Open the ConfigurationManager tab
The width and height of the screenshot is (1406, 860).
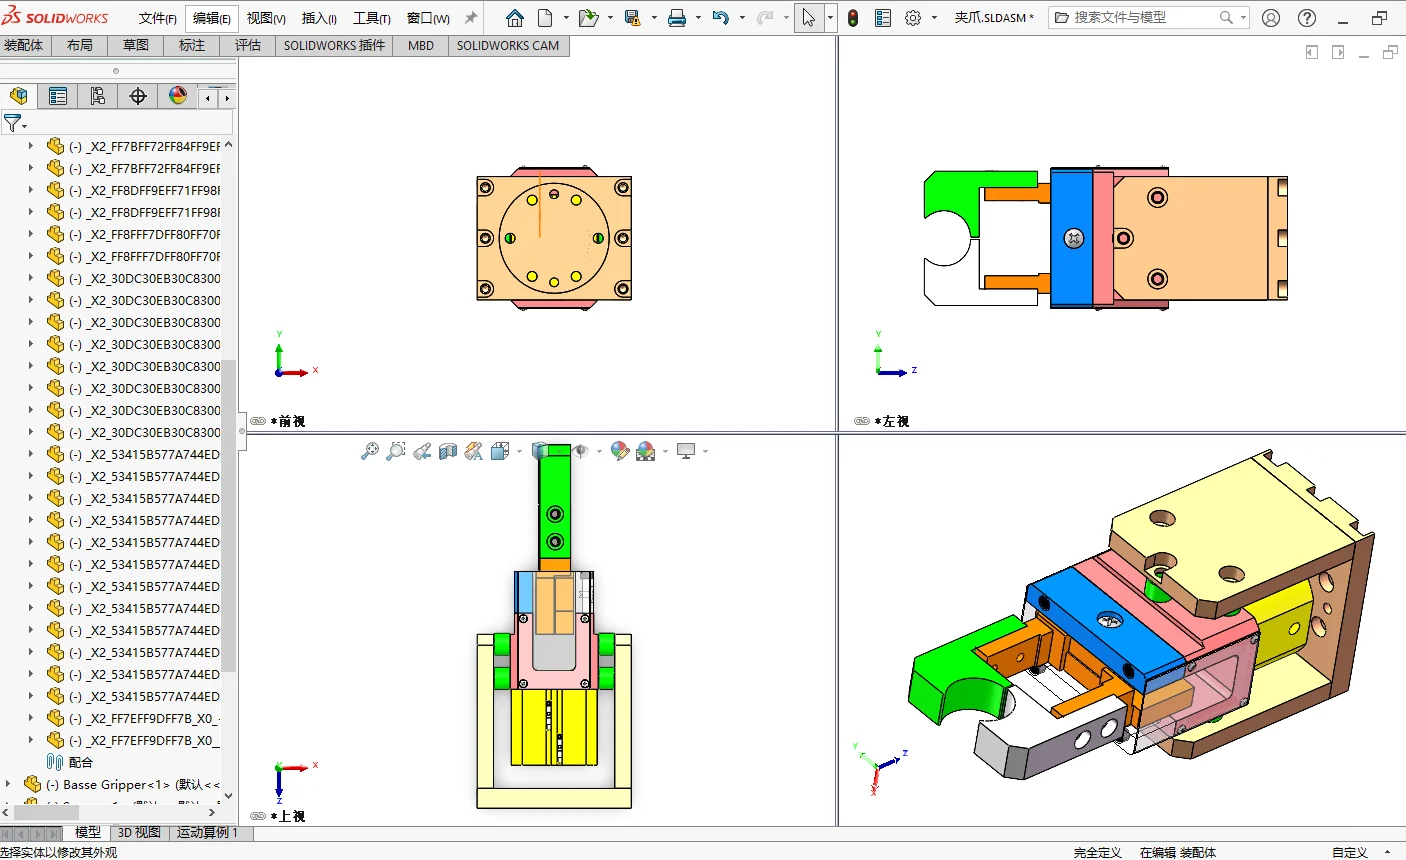click(98, 96)
